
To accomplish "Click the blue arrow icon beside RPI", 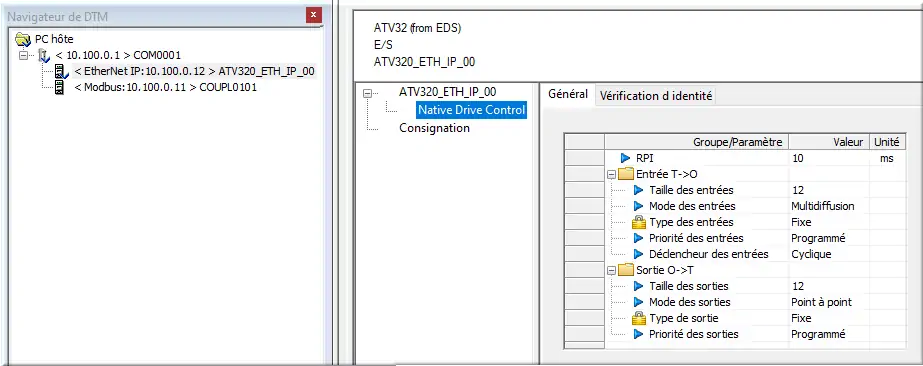I will point(625,158).
